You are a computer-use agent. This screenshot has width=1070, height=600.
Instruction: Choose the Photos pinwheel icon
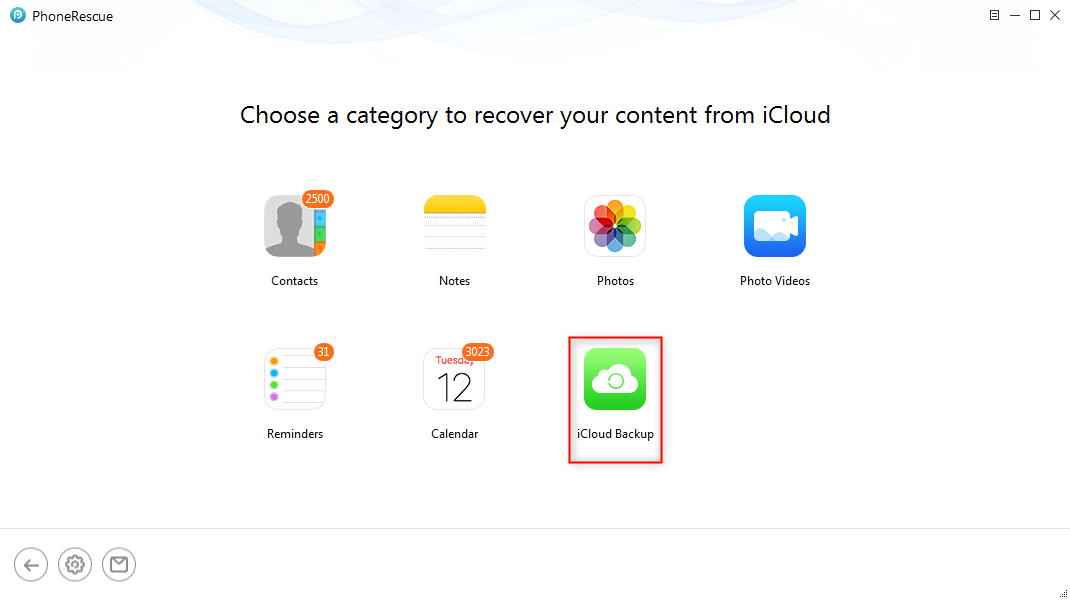click(615, 226)
